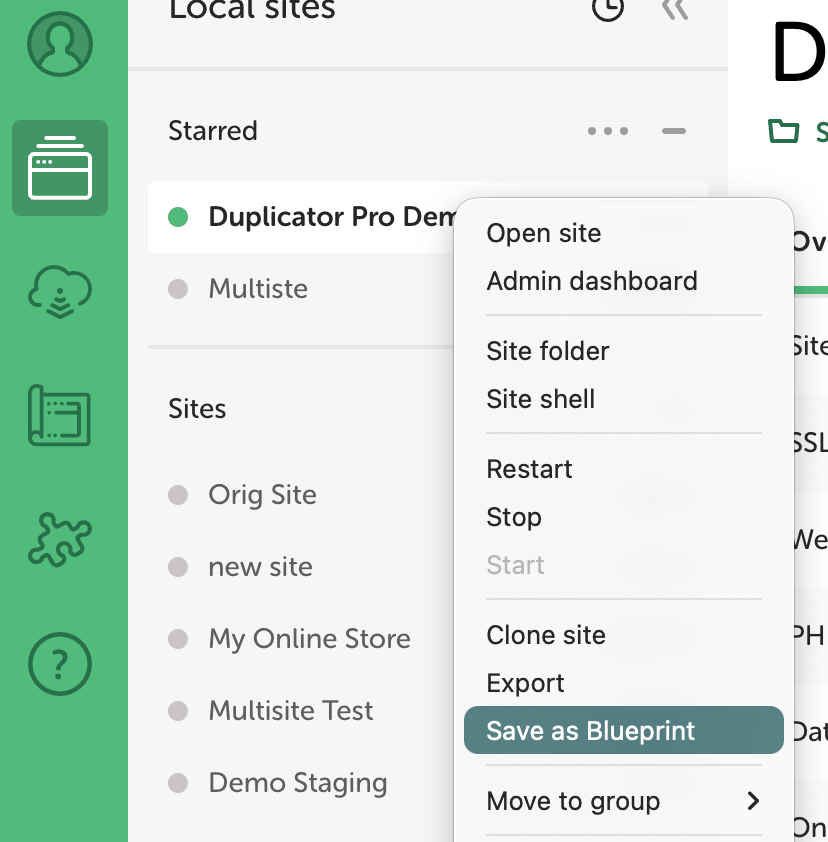The height and width of the screenshot is (842, 828).
Task: Choose Clone site from context menu
Action: coord(546,635)
